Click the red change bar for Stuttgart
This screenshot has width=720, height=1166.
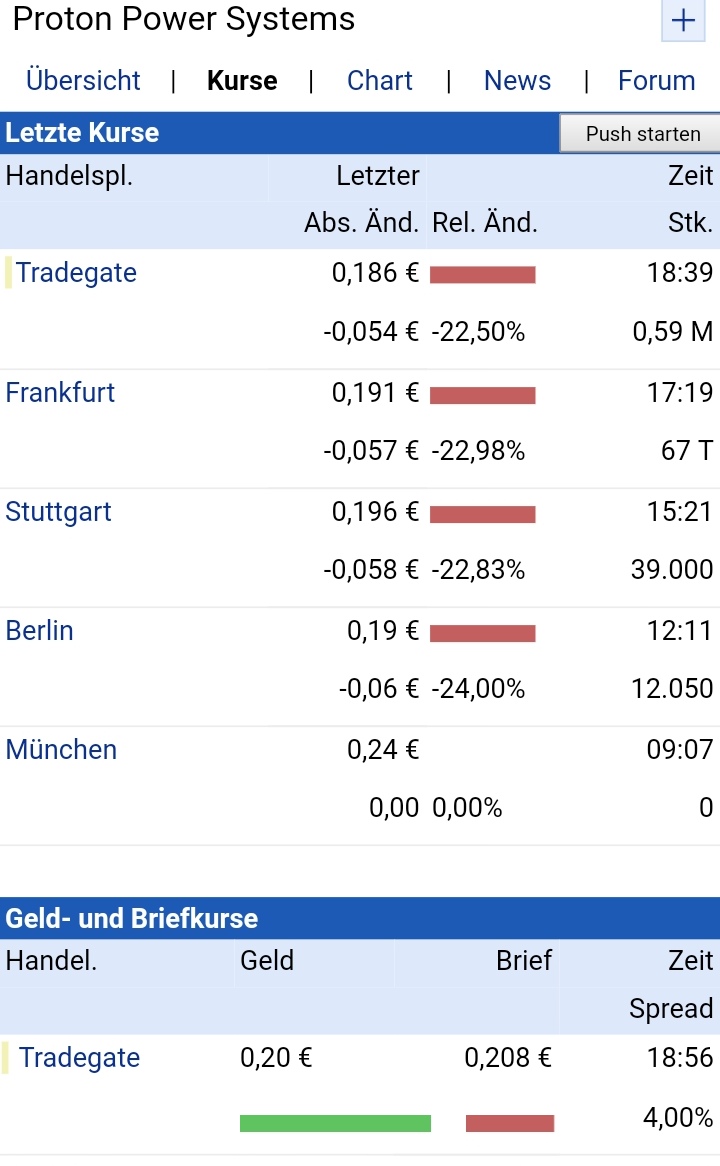point(483,514)
